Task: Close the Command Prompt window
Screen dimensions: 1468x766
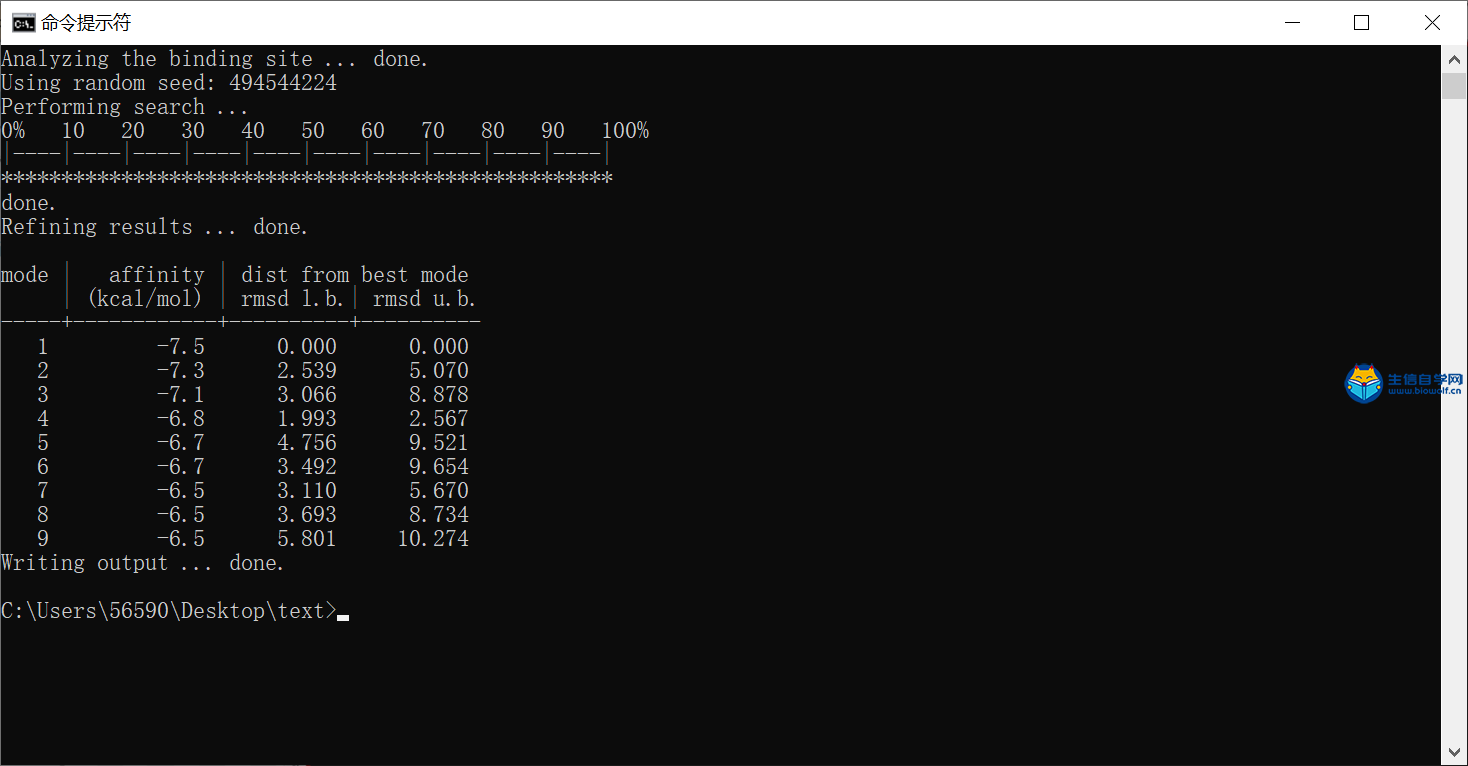Action: (x=1432, y=22)
